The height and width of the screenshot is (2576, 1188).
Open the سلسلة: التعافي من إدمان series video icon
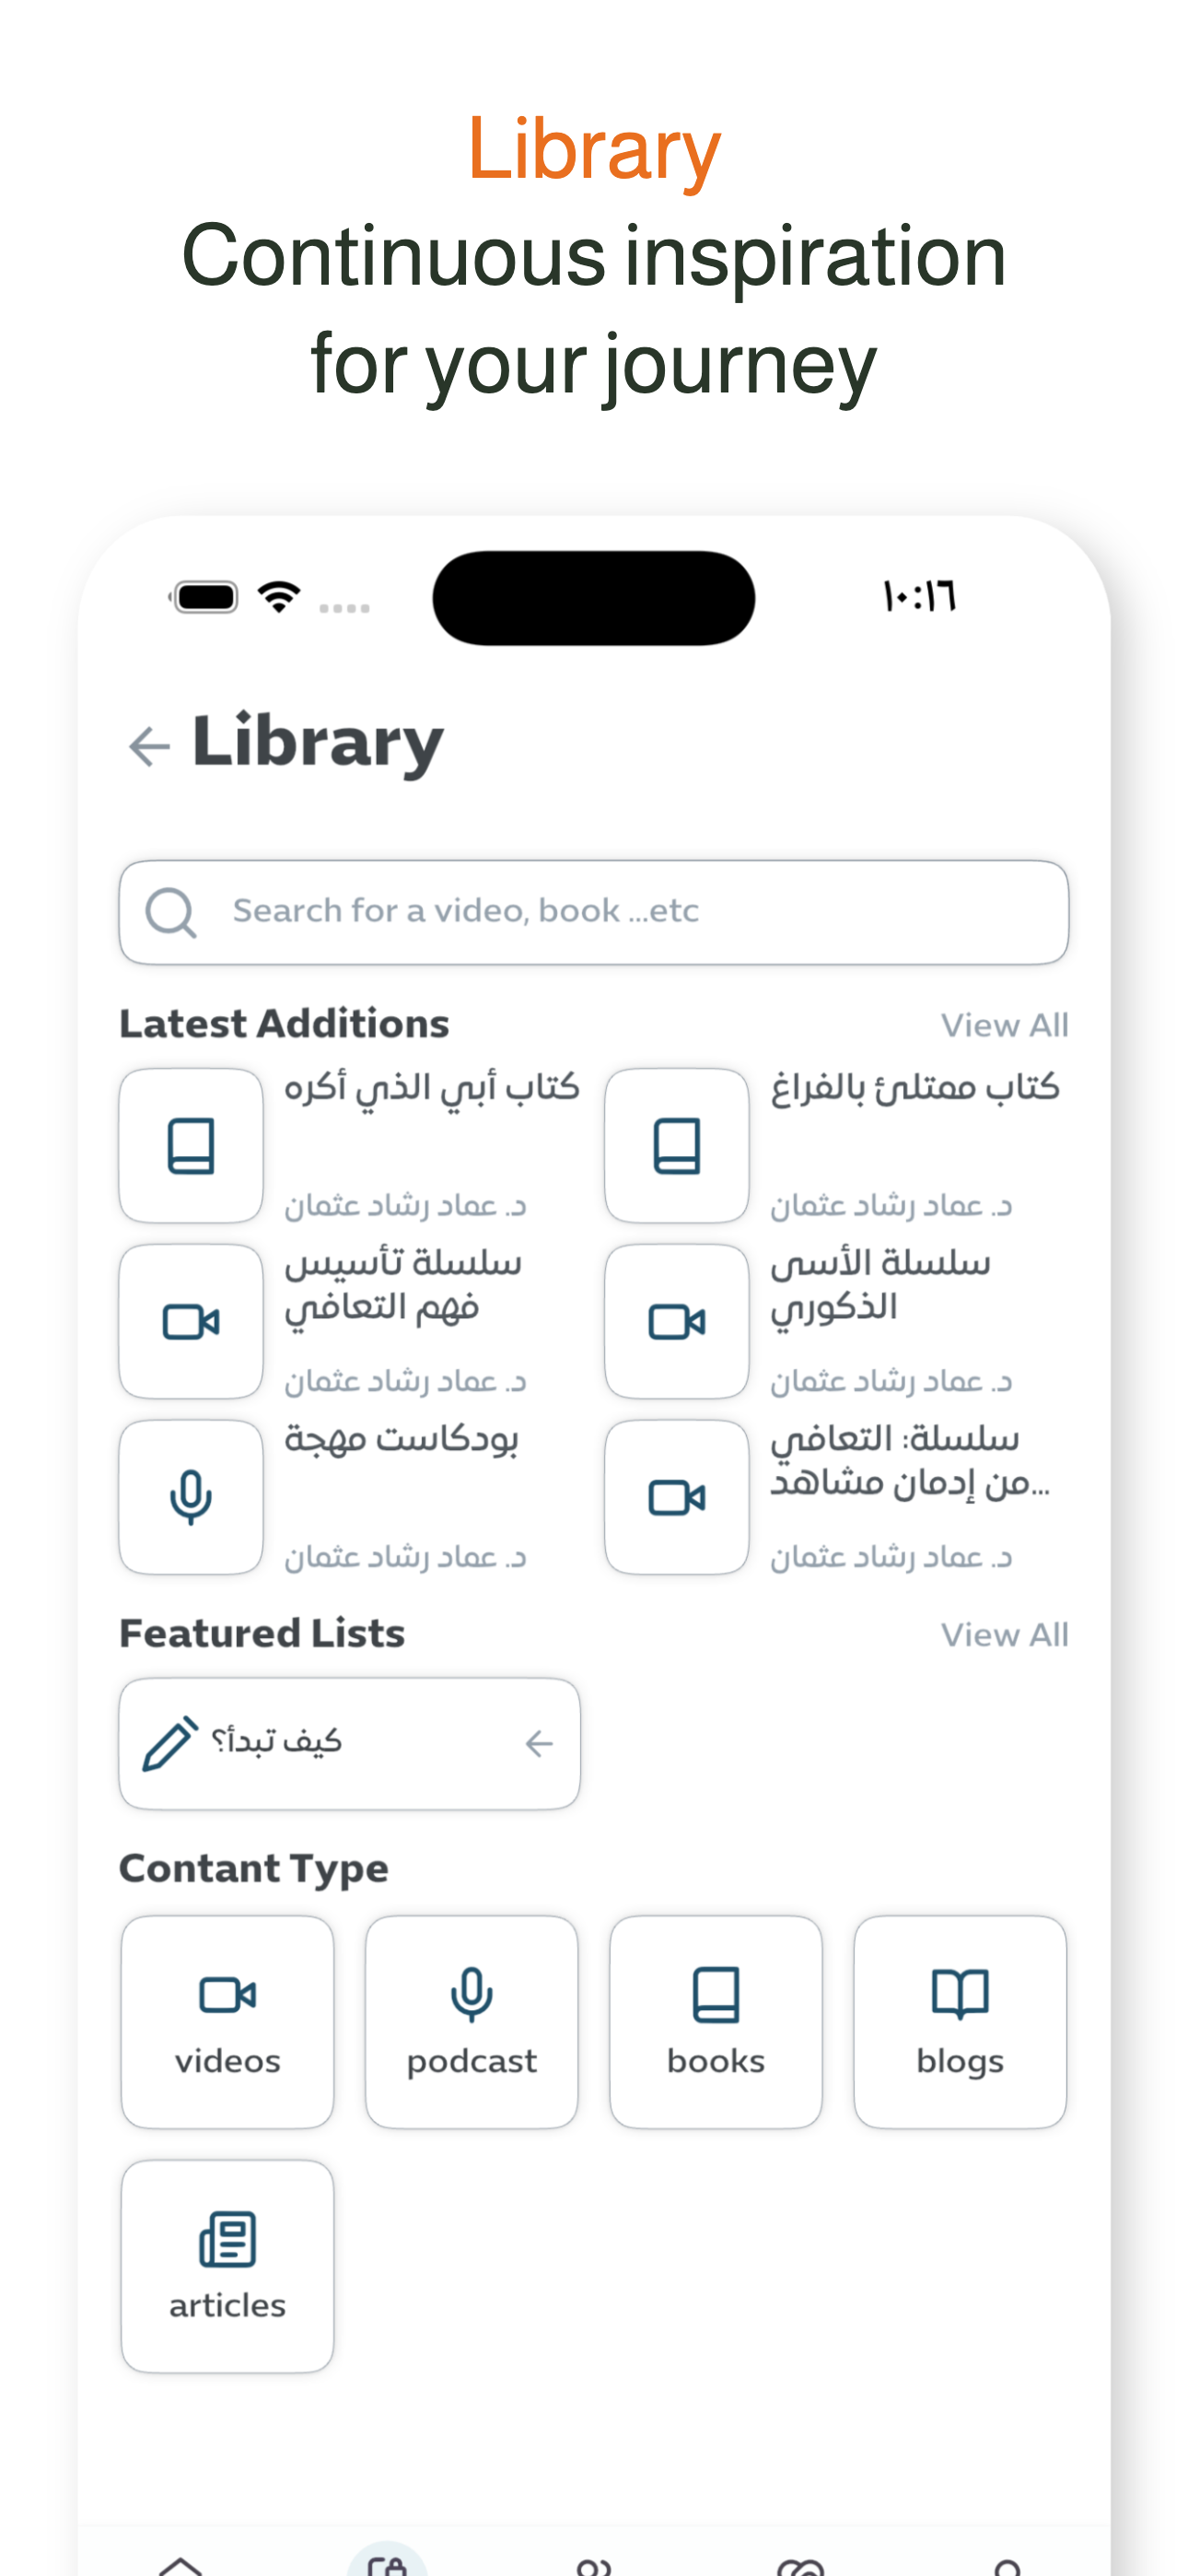pos(677,1497)
